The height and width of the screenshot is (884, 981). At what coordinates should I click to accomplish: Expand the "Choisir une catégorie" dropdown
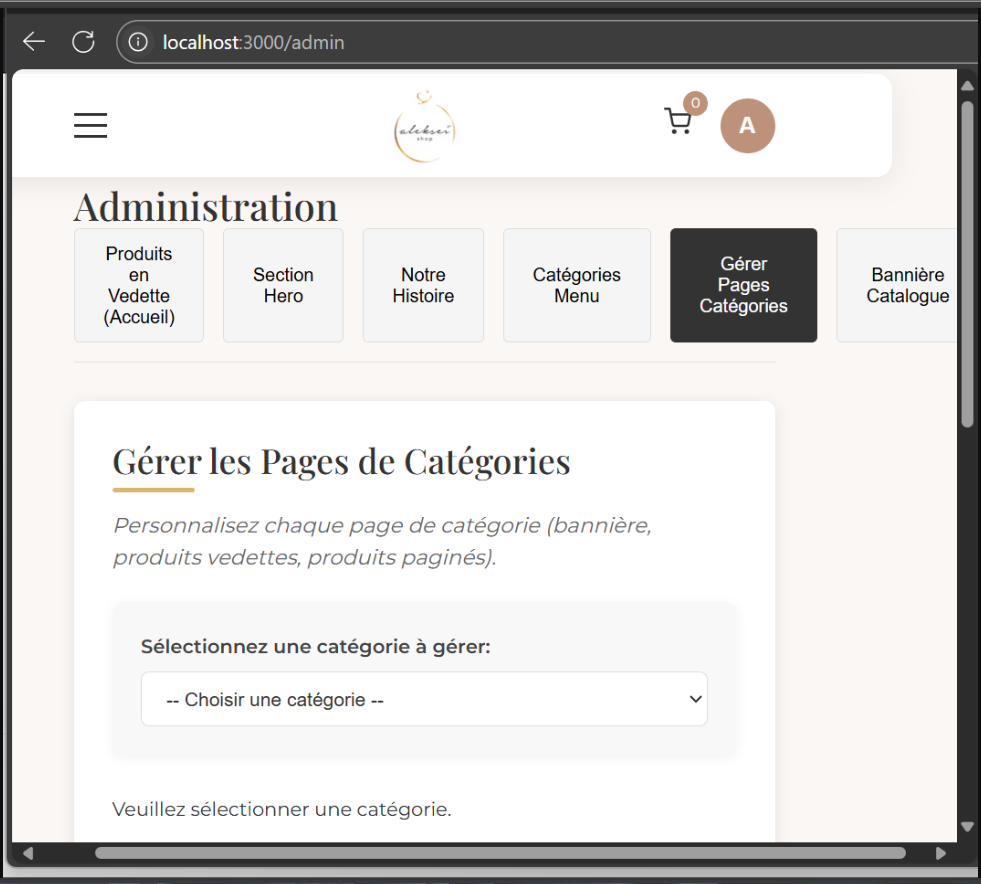424,699
